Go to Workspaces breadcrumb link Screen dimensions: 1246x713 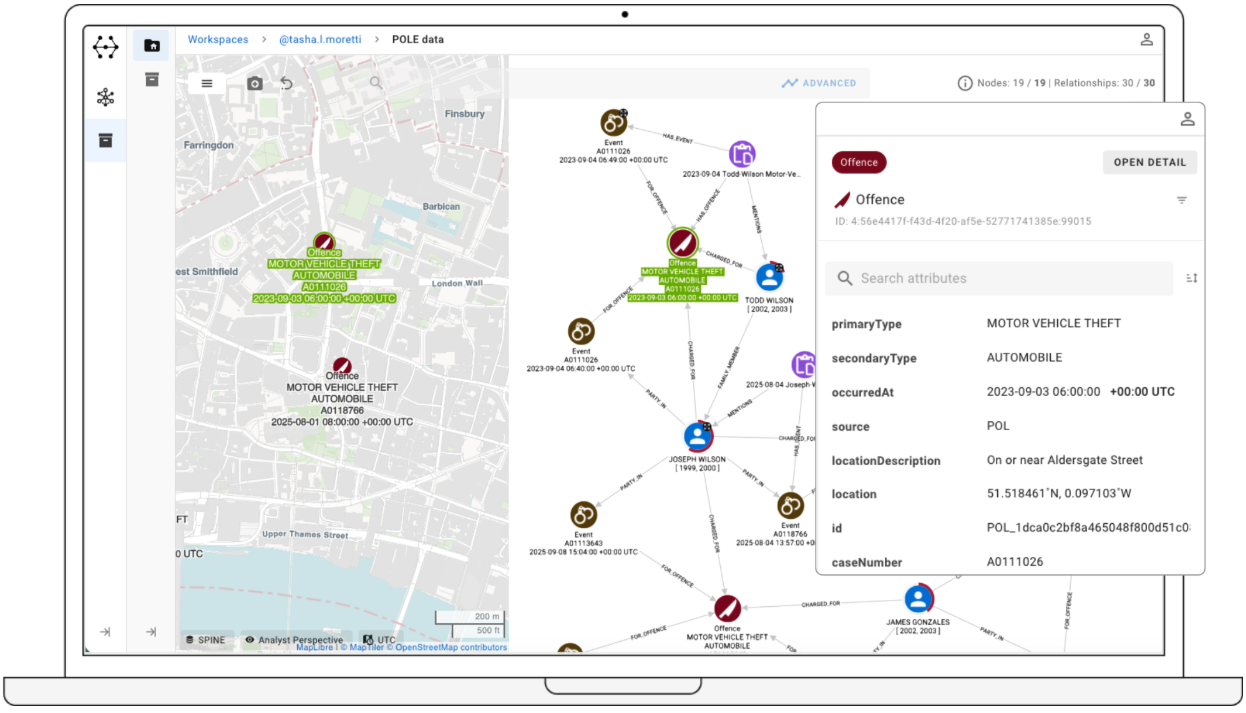[218, 40]
